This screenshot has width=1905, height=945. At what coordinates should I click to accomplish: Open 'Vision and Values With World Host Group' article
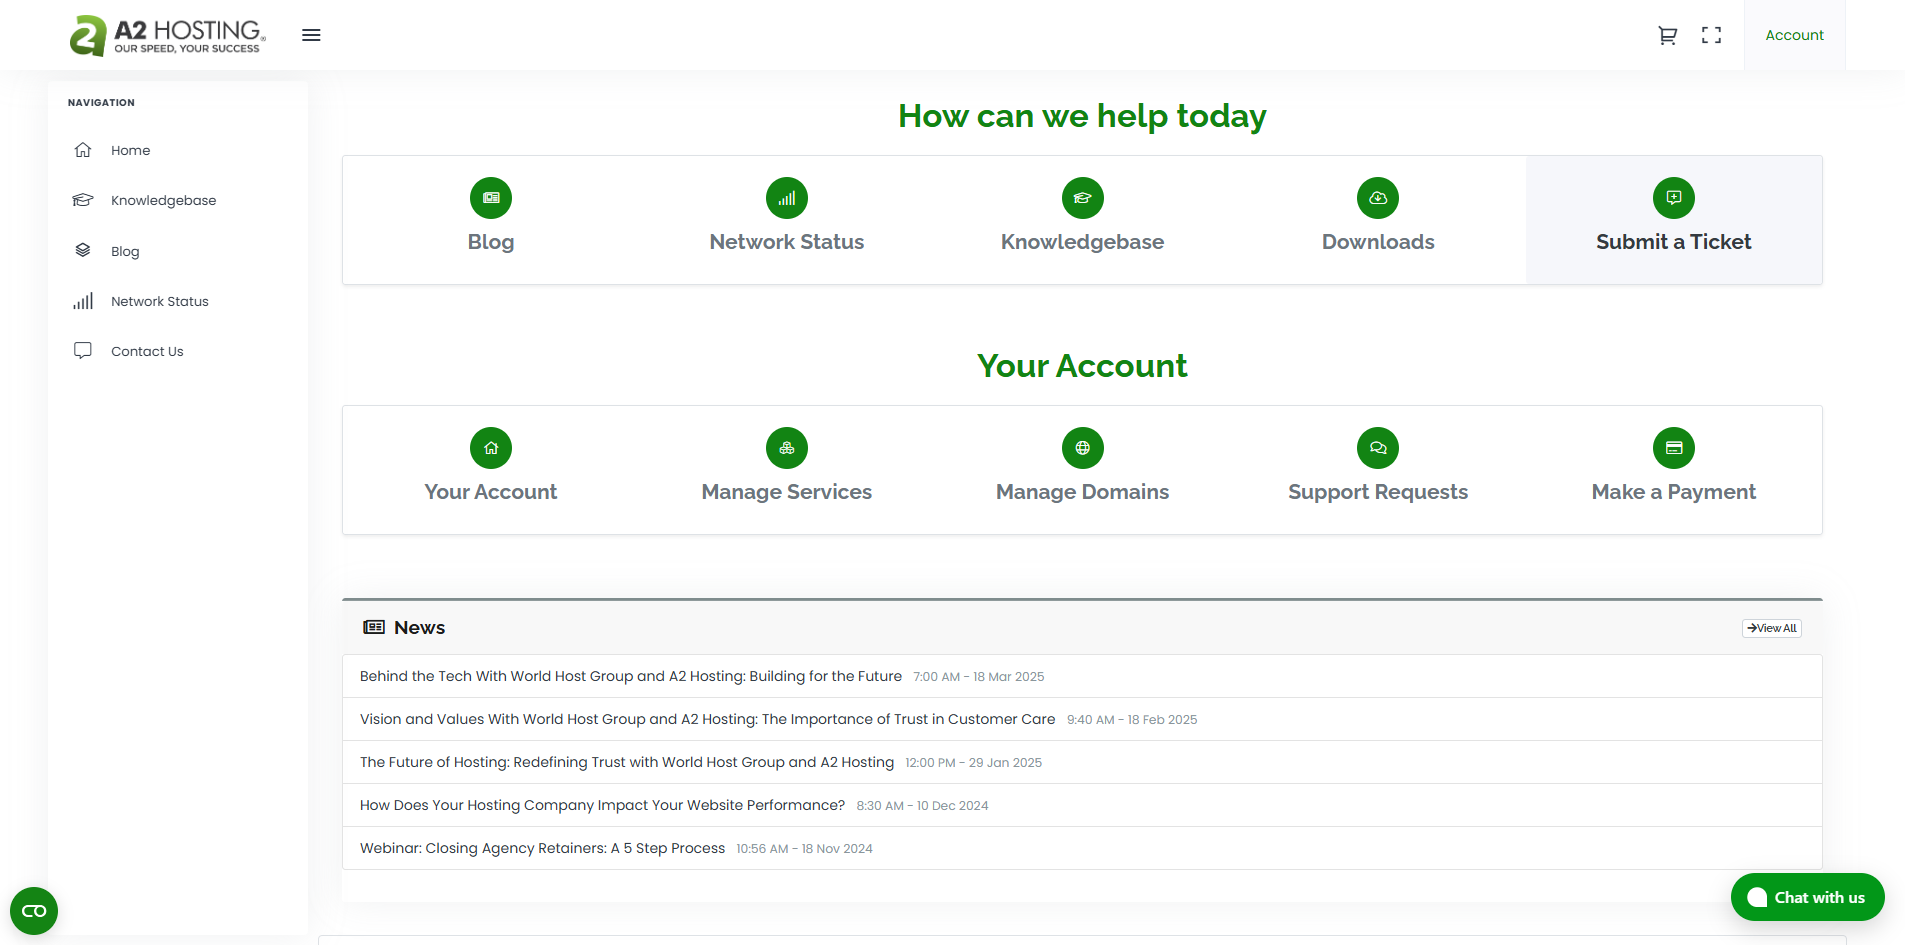pos(708,719)
